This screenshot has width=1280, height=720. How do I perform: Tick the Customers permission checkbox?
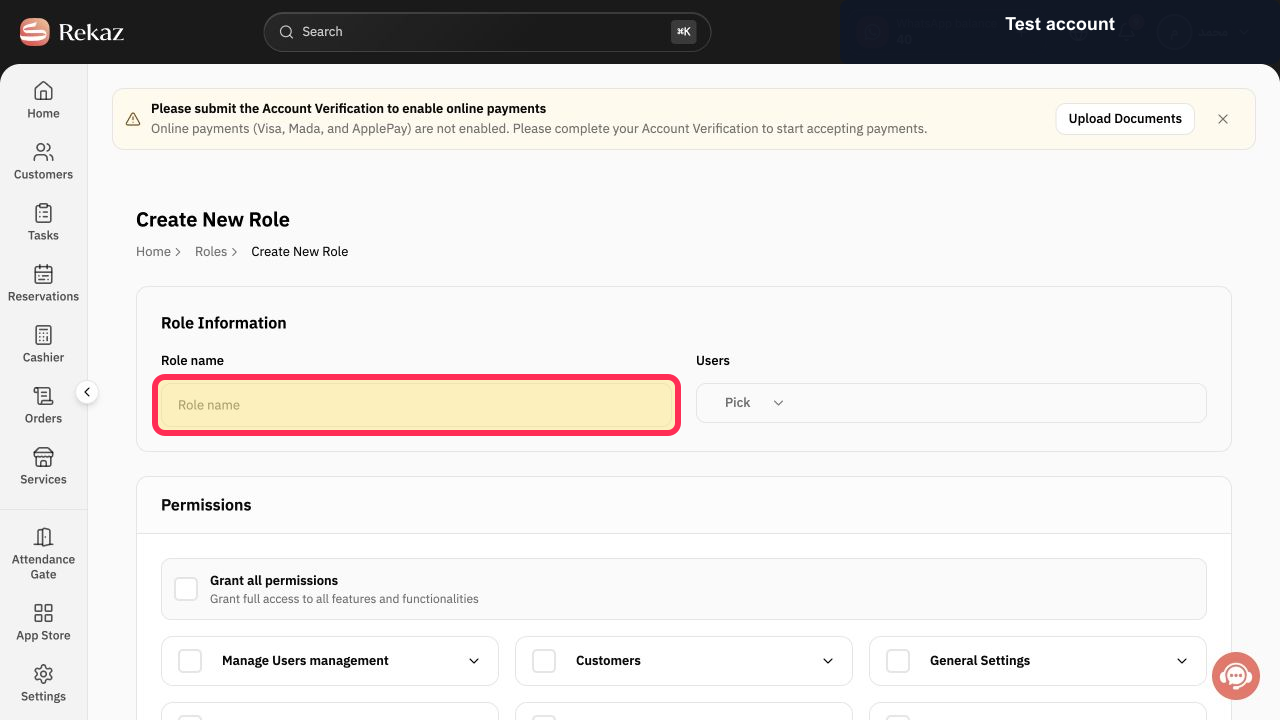coord(544,661)
